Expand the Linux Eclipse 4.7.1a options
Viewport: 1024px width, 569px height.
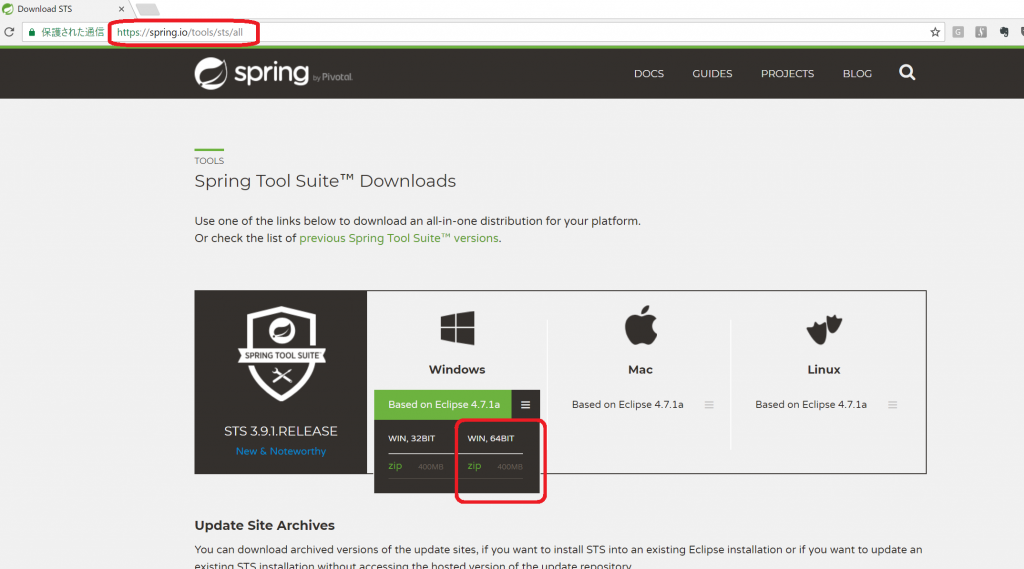coord(892,405)
